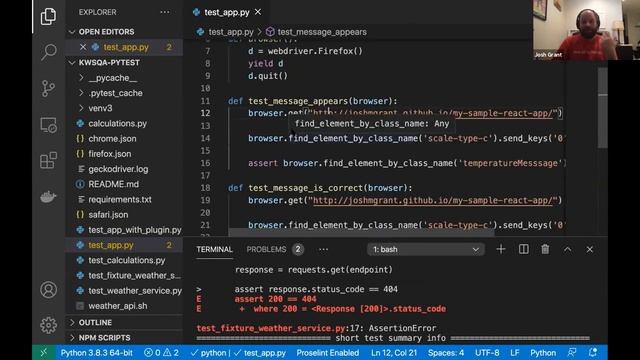Open test_weather_service.py in explorer

(x=124, y=291)
